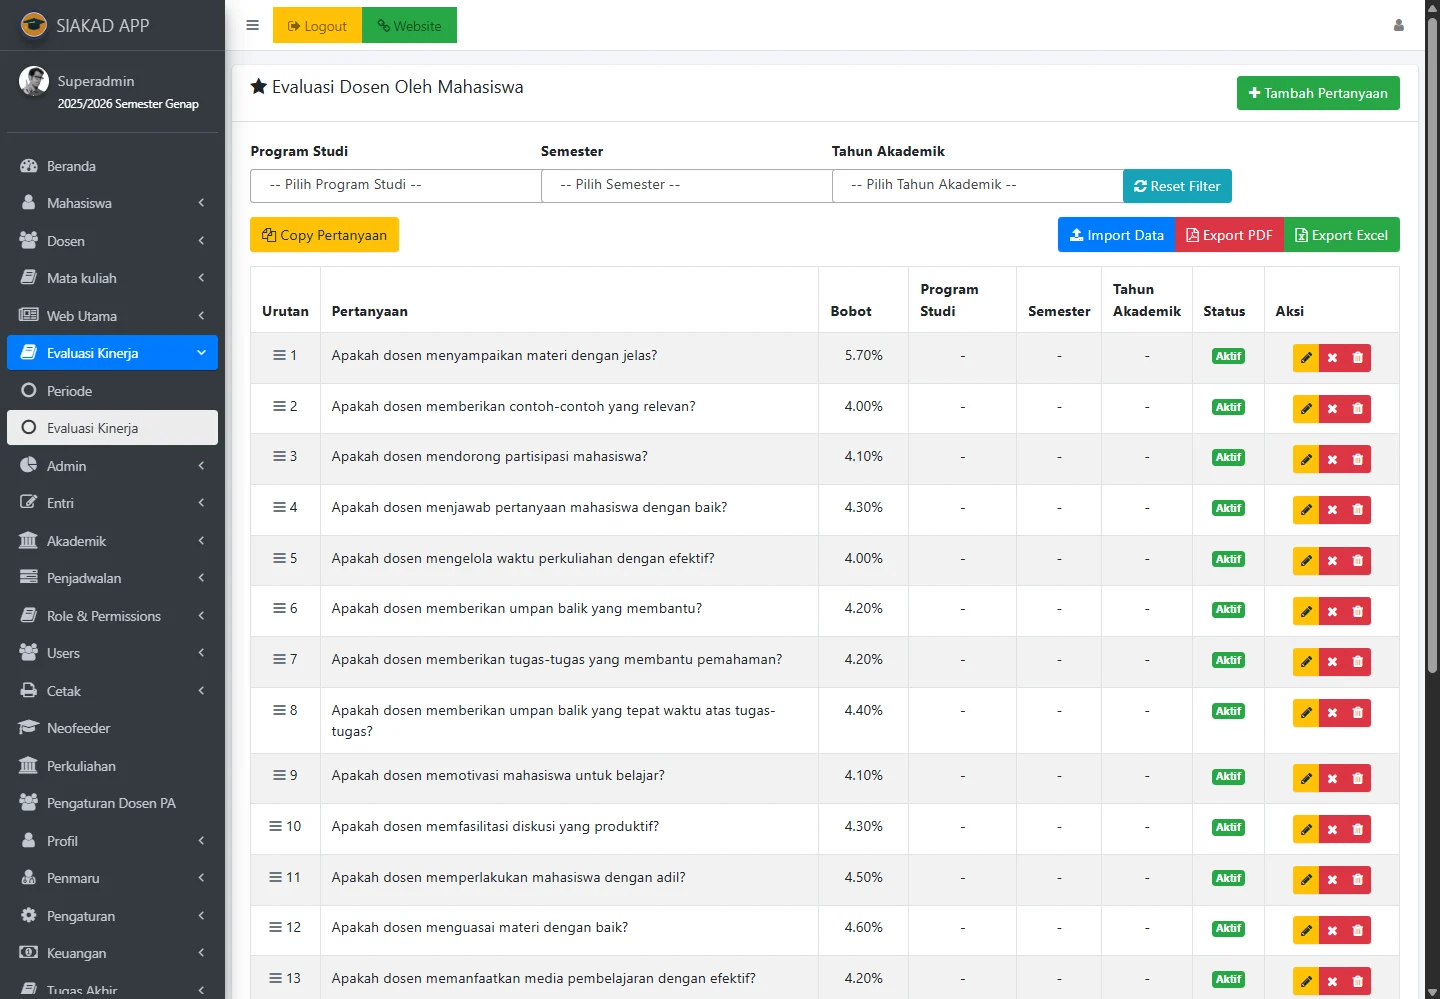Click the page vertical scrollbar
The width and height of the screenshot is (1440, 999).
pyautogui.click(x=1432, y=400)
